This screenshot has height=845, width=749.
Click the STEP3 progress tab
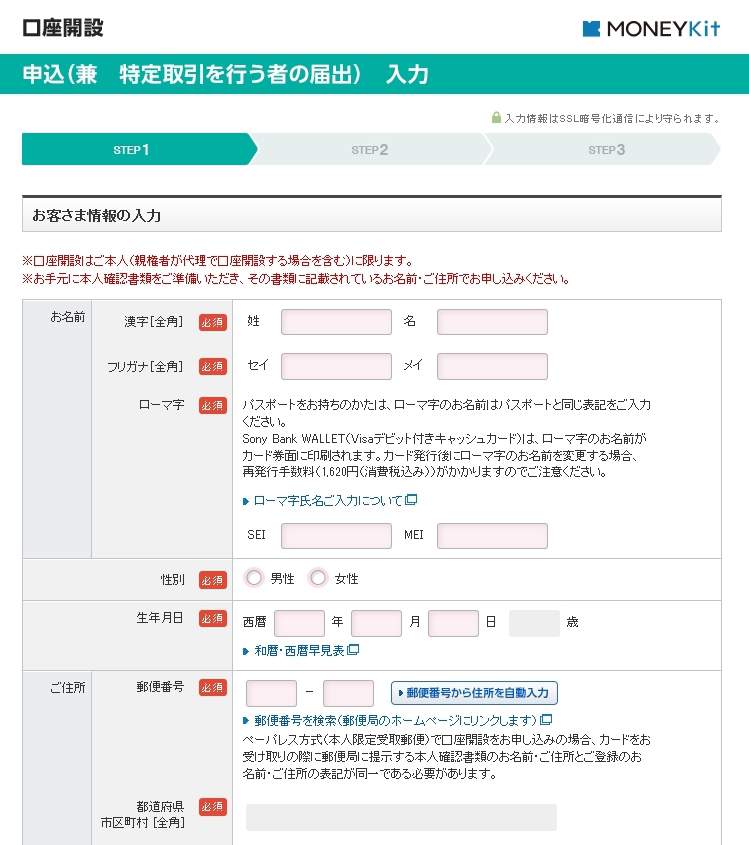[604, 149]
